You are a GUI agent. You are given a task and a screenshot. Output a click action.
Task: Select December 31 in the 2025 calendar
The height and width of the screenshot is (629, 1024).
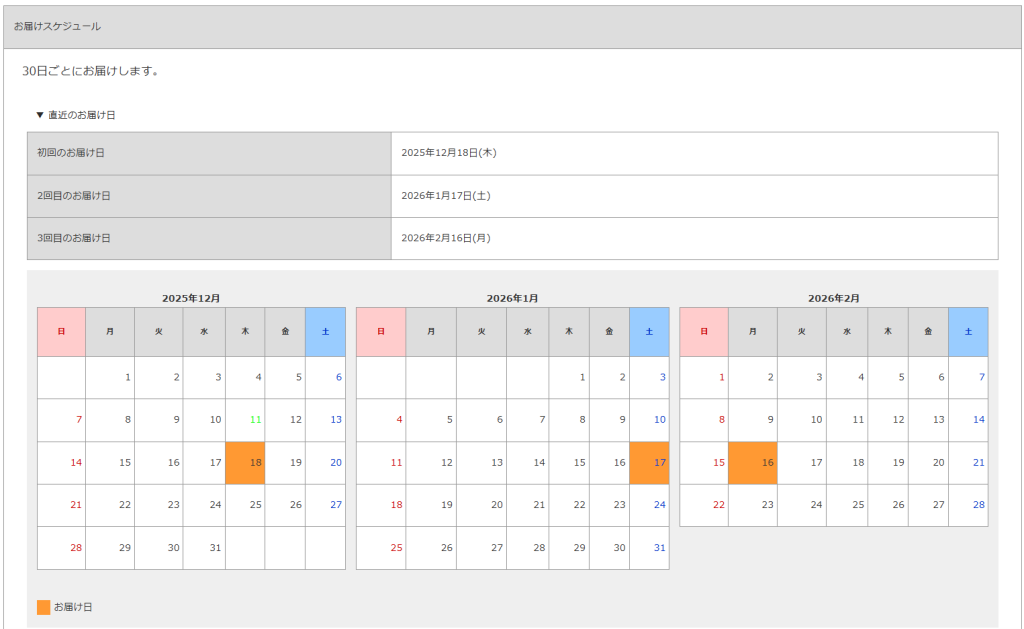215,548
